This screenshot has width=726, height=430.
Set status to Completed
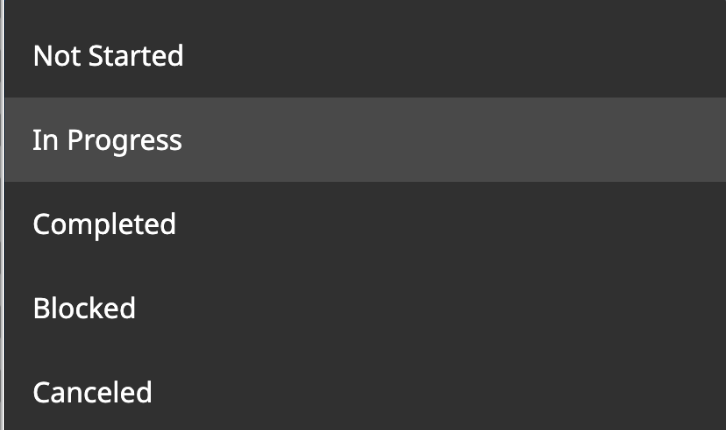pos(365,224)
